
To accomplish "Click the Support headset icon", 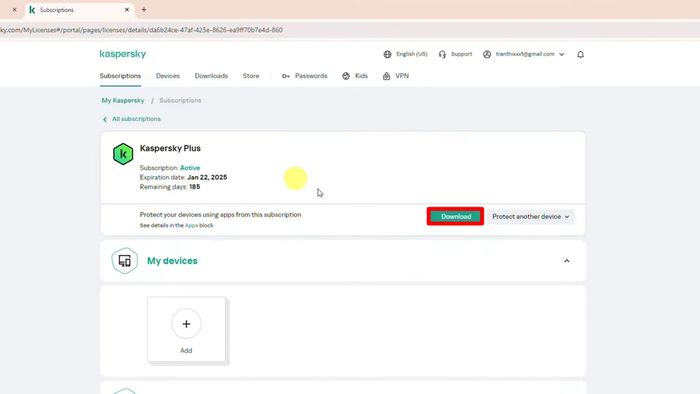I will 442,54.
